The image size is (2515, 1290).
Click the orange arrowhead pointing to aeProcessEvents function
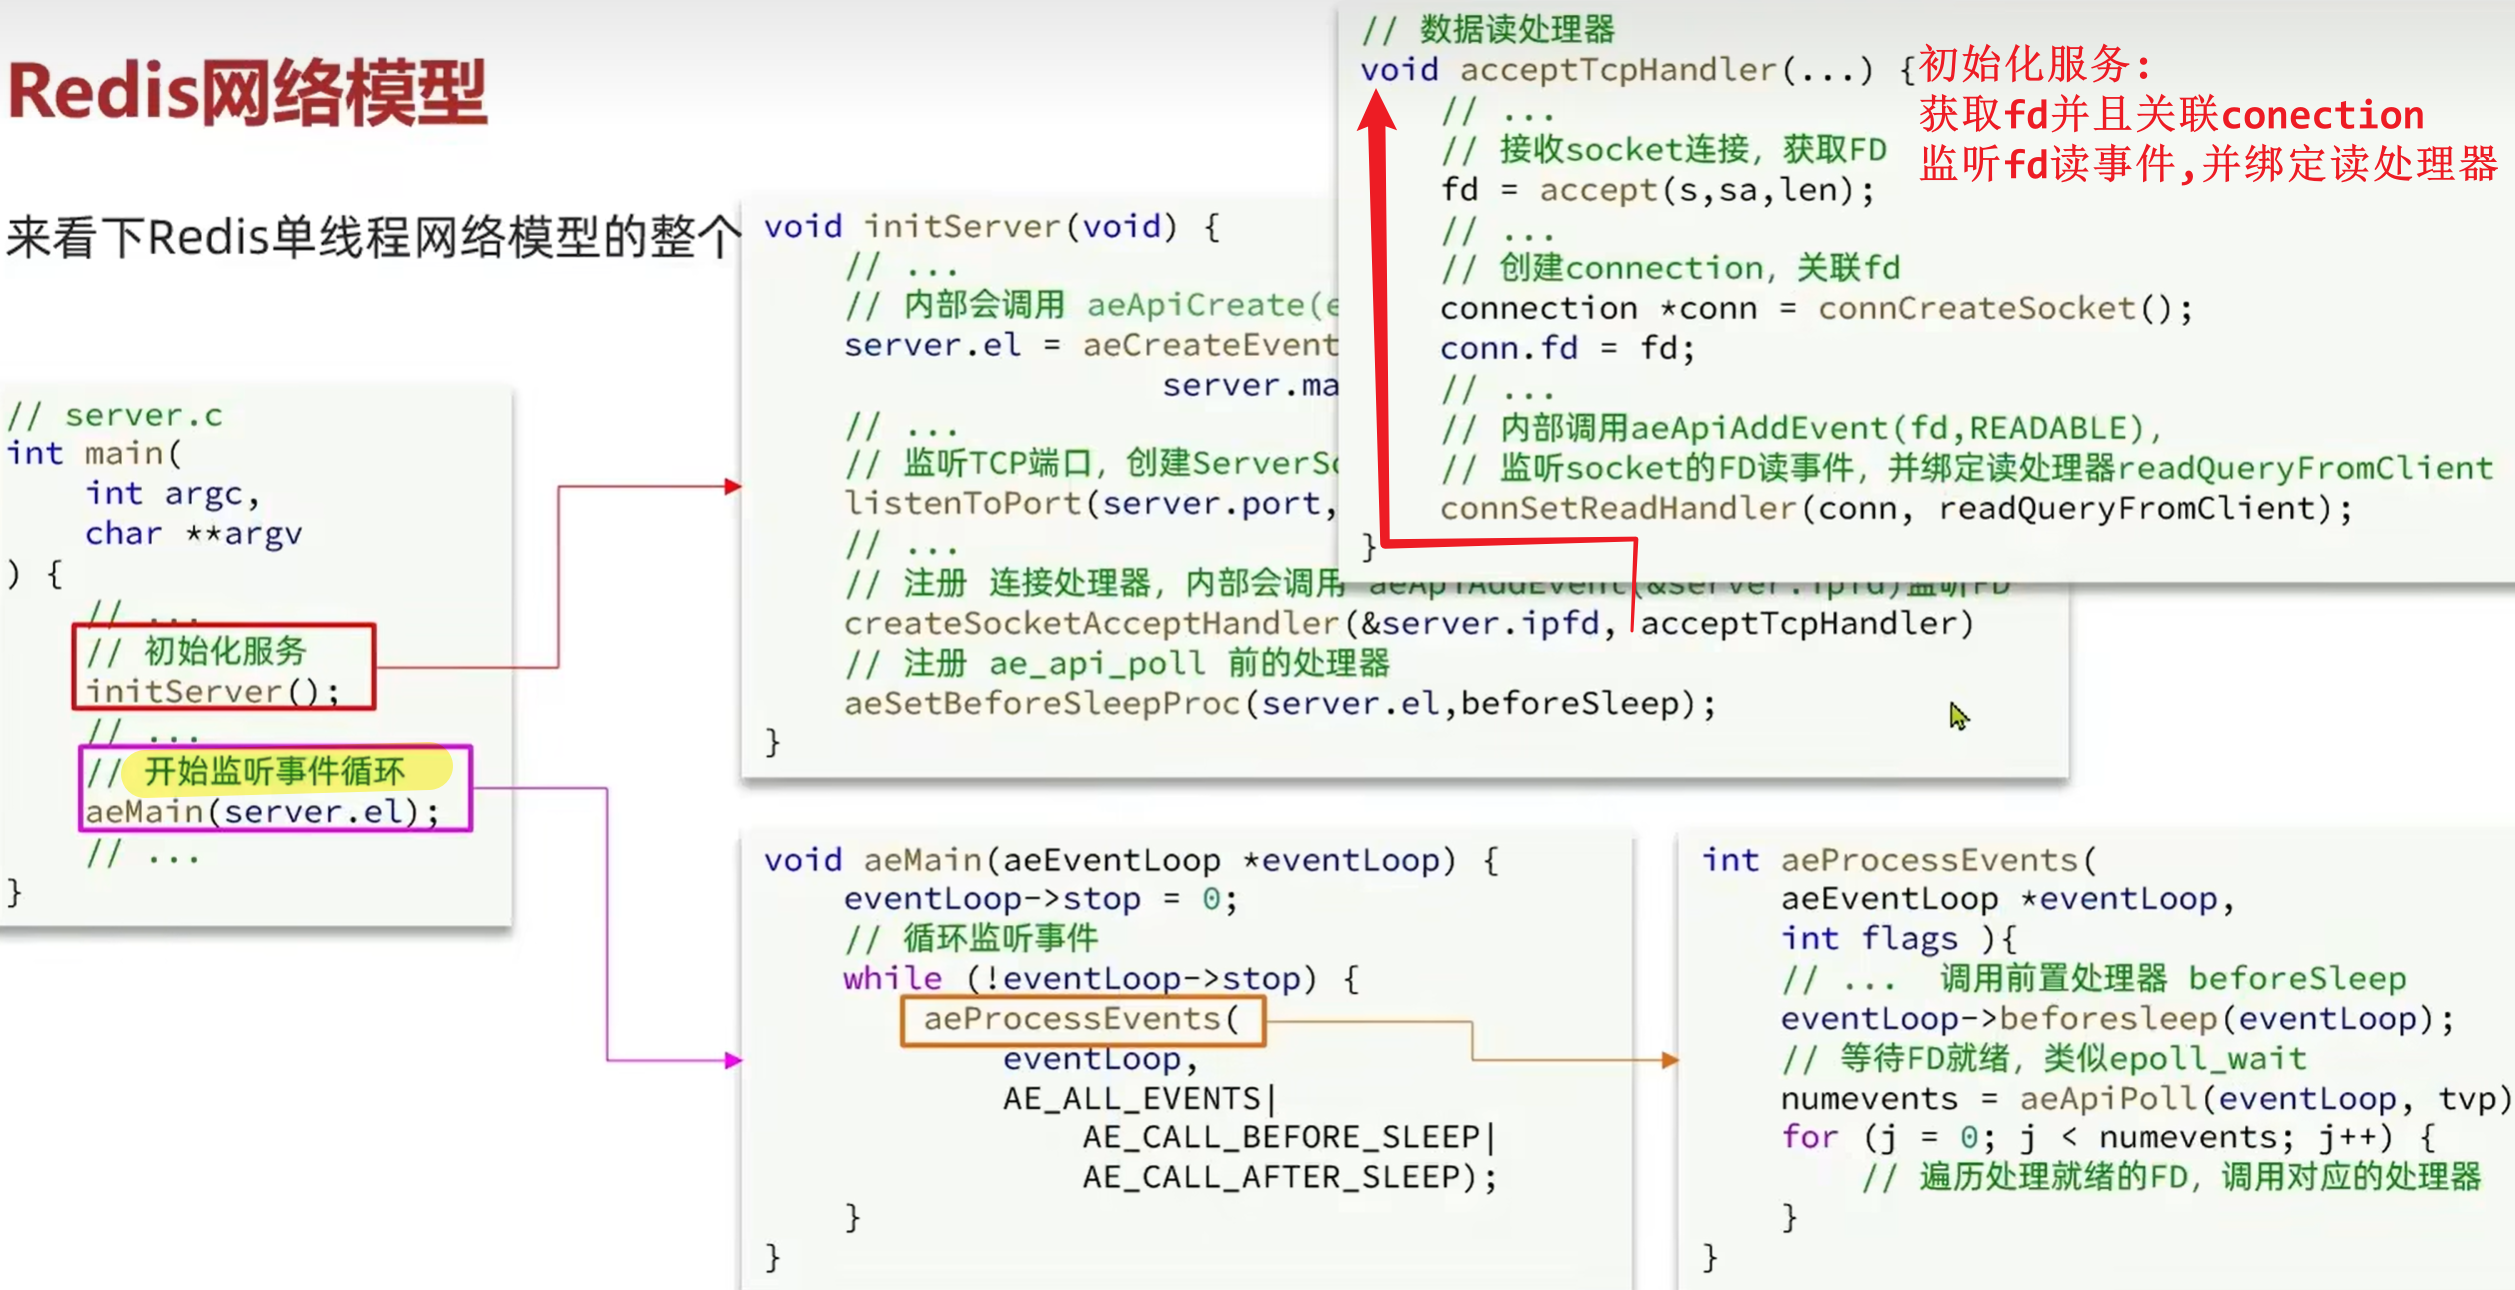click(1669, 1060)
